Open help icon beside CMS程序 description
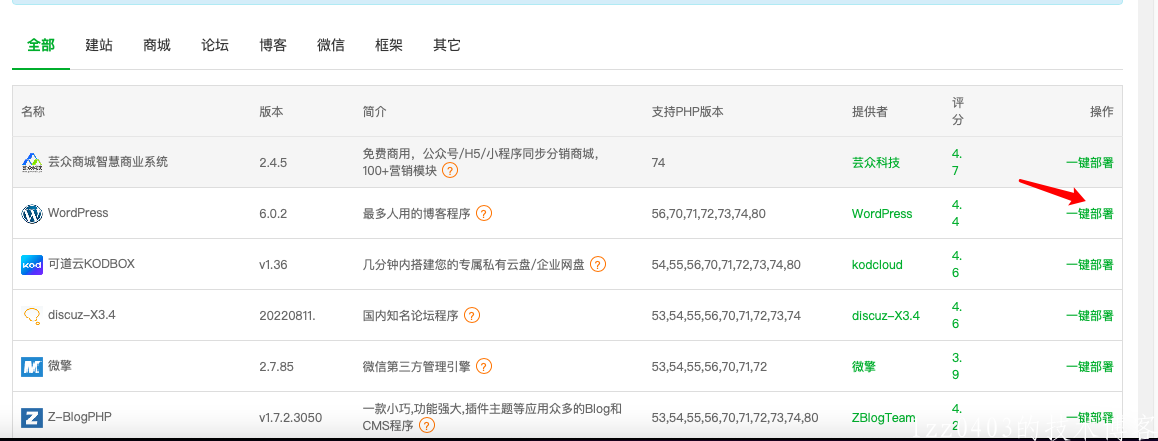 click(426, 425)
